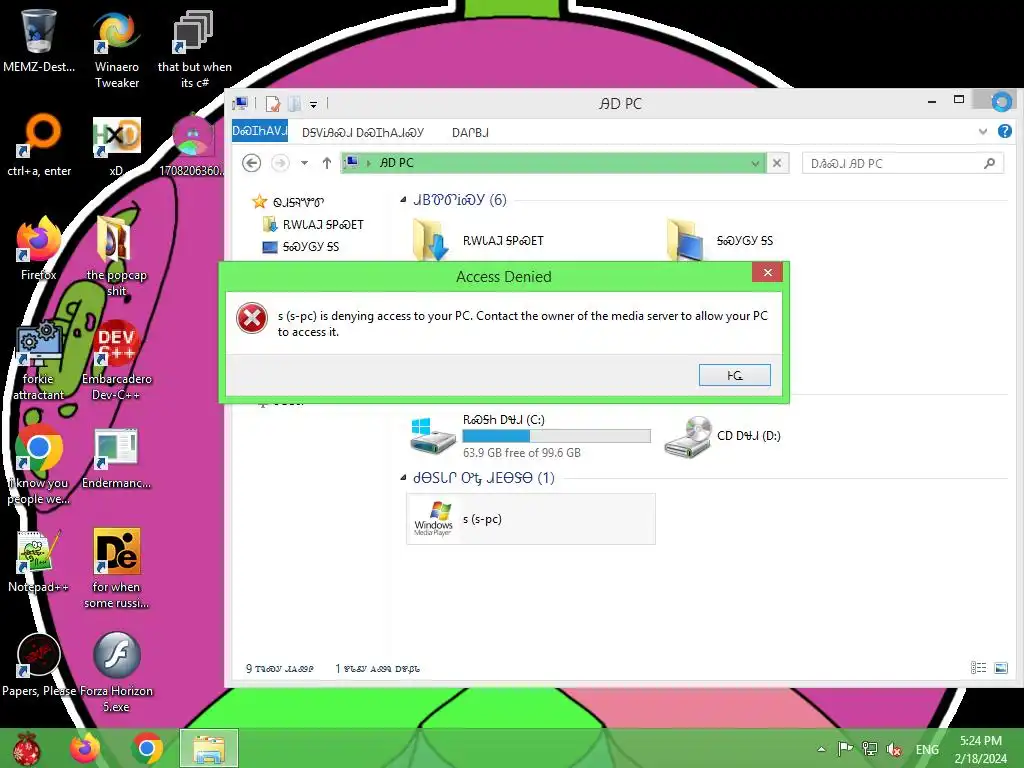Image resolution: width=1024 pixels, height=768 pixels.
Task: Select downloads entry in navigation pane
Action: (313, 225)
